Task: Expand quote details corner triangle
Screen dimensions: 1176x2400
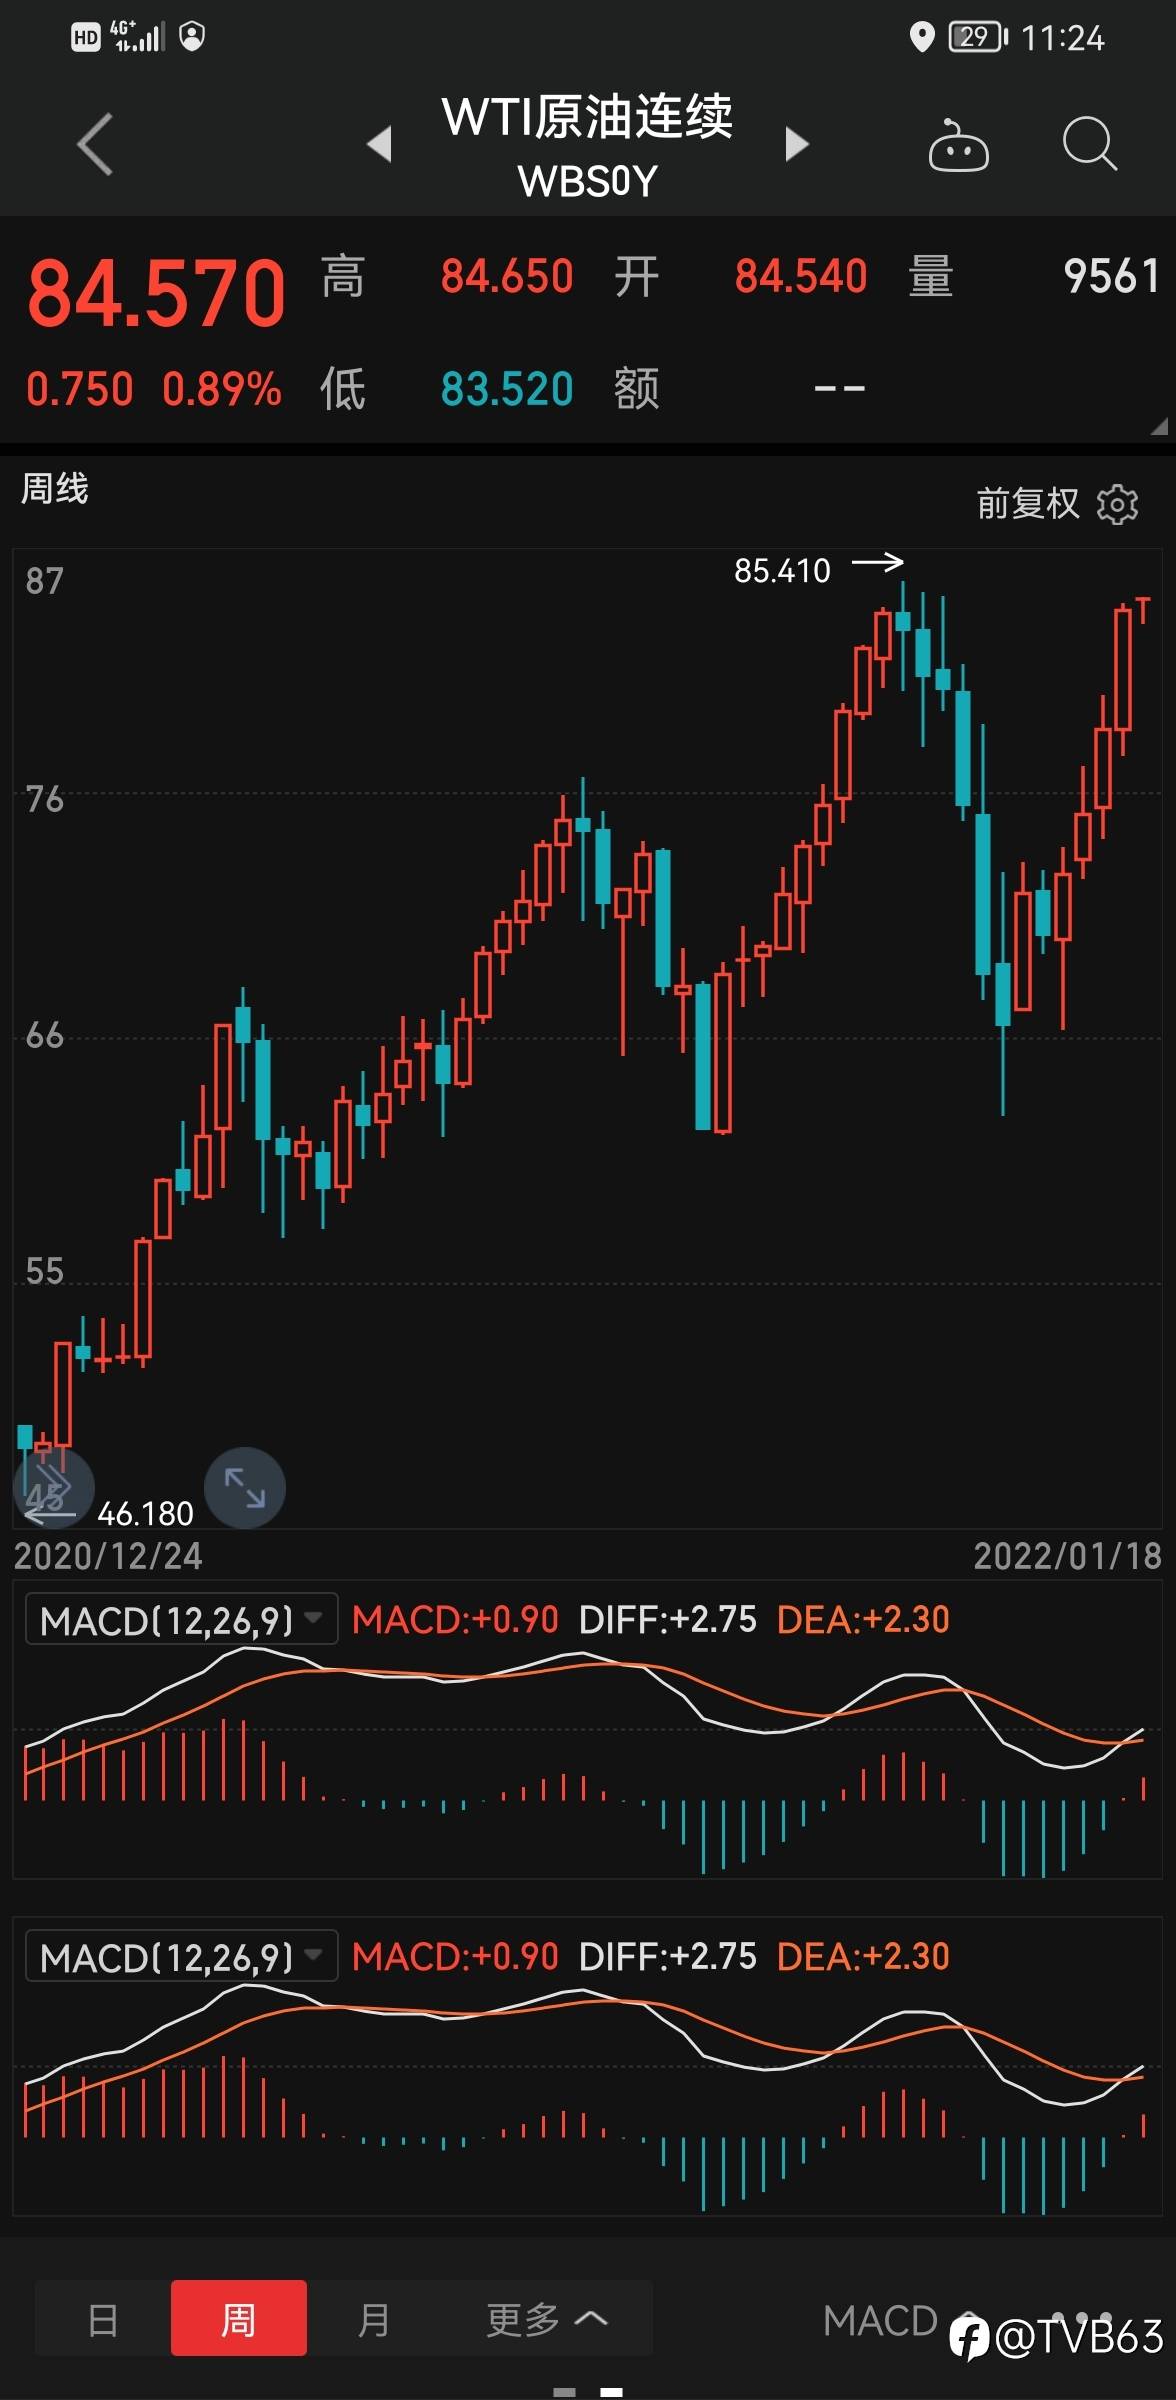Action: pos(1159,427)
